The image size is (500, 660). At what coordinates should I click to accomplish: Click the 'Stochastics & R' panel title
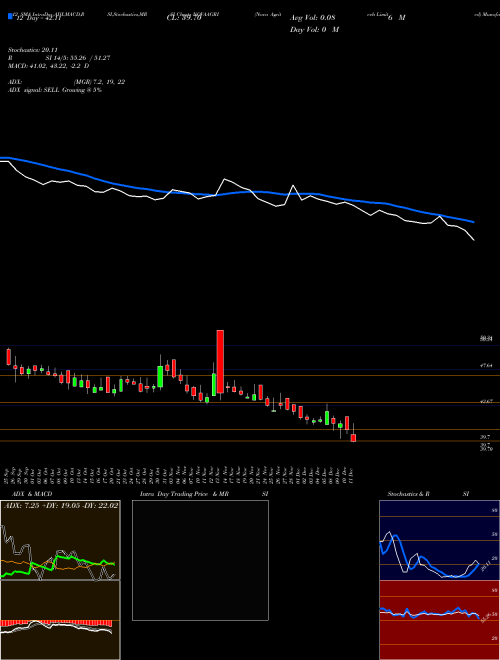point(408,494)
